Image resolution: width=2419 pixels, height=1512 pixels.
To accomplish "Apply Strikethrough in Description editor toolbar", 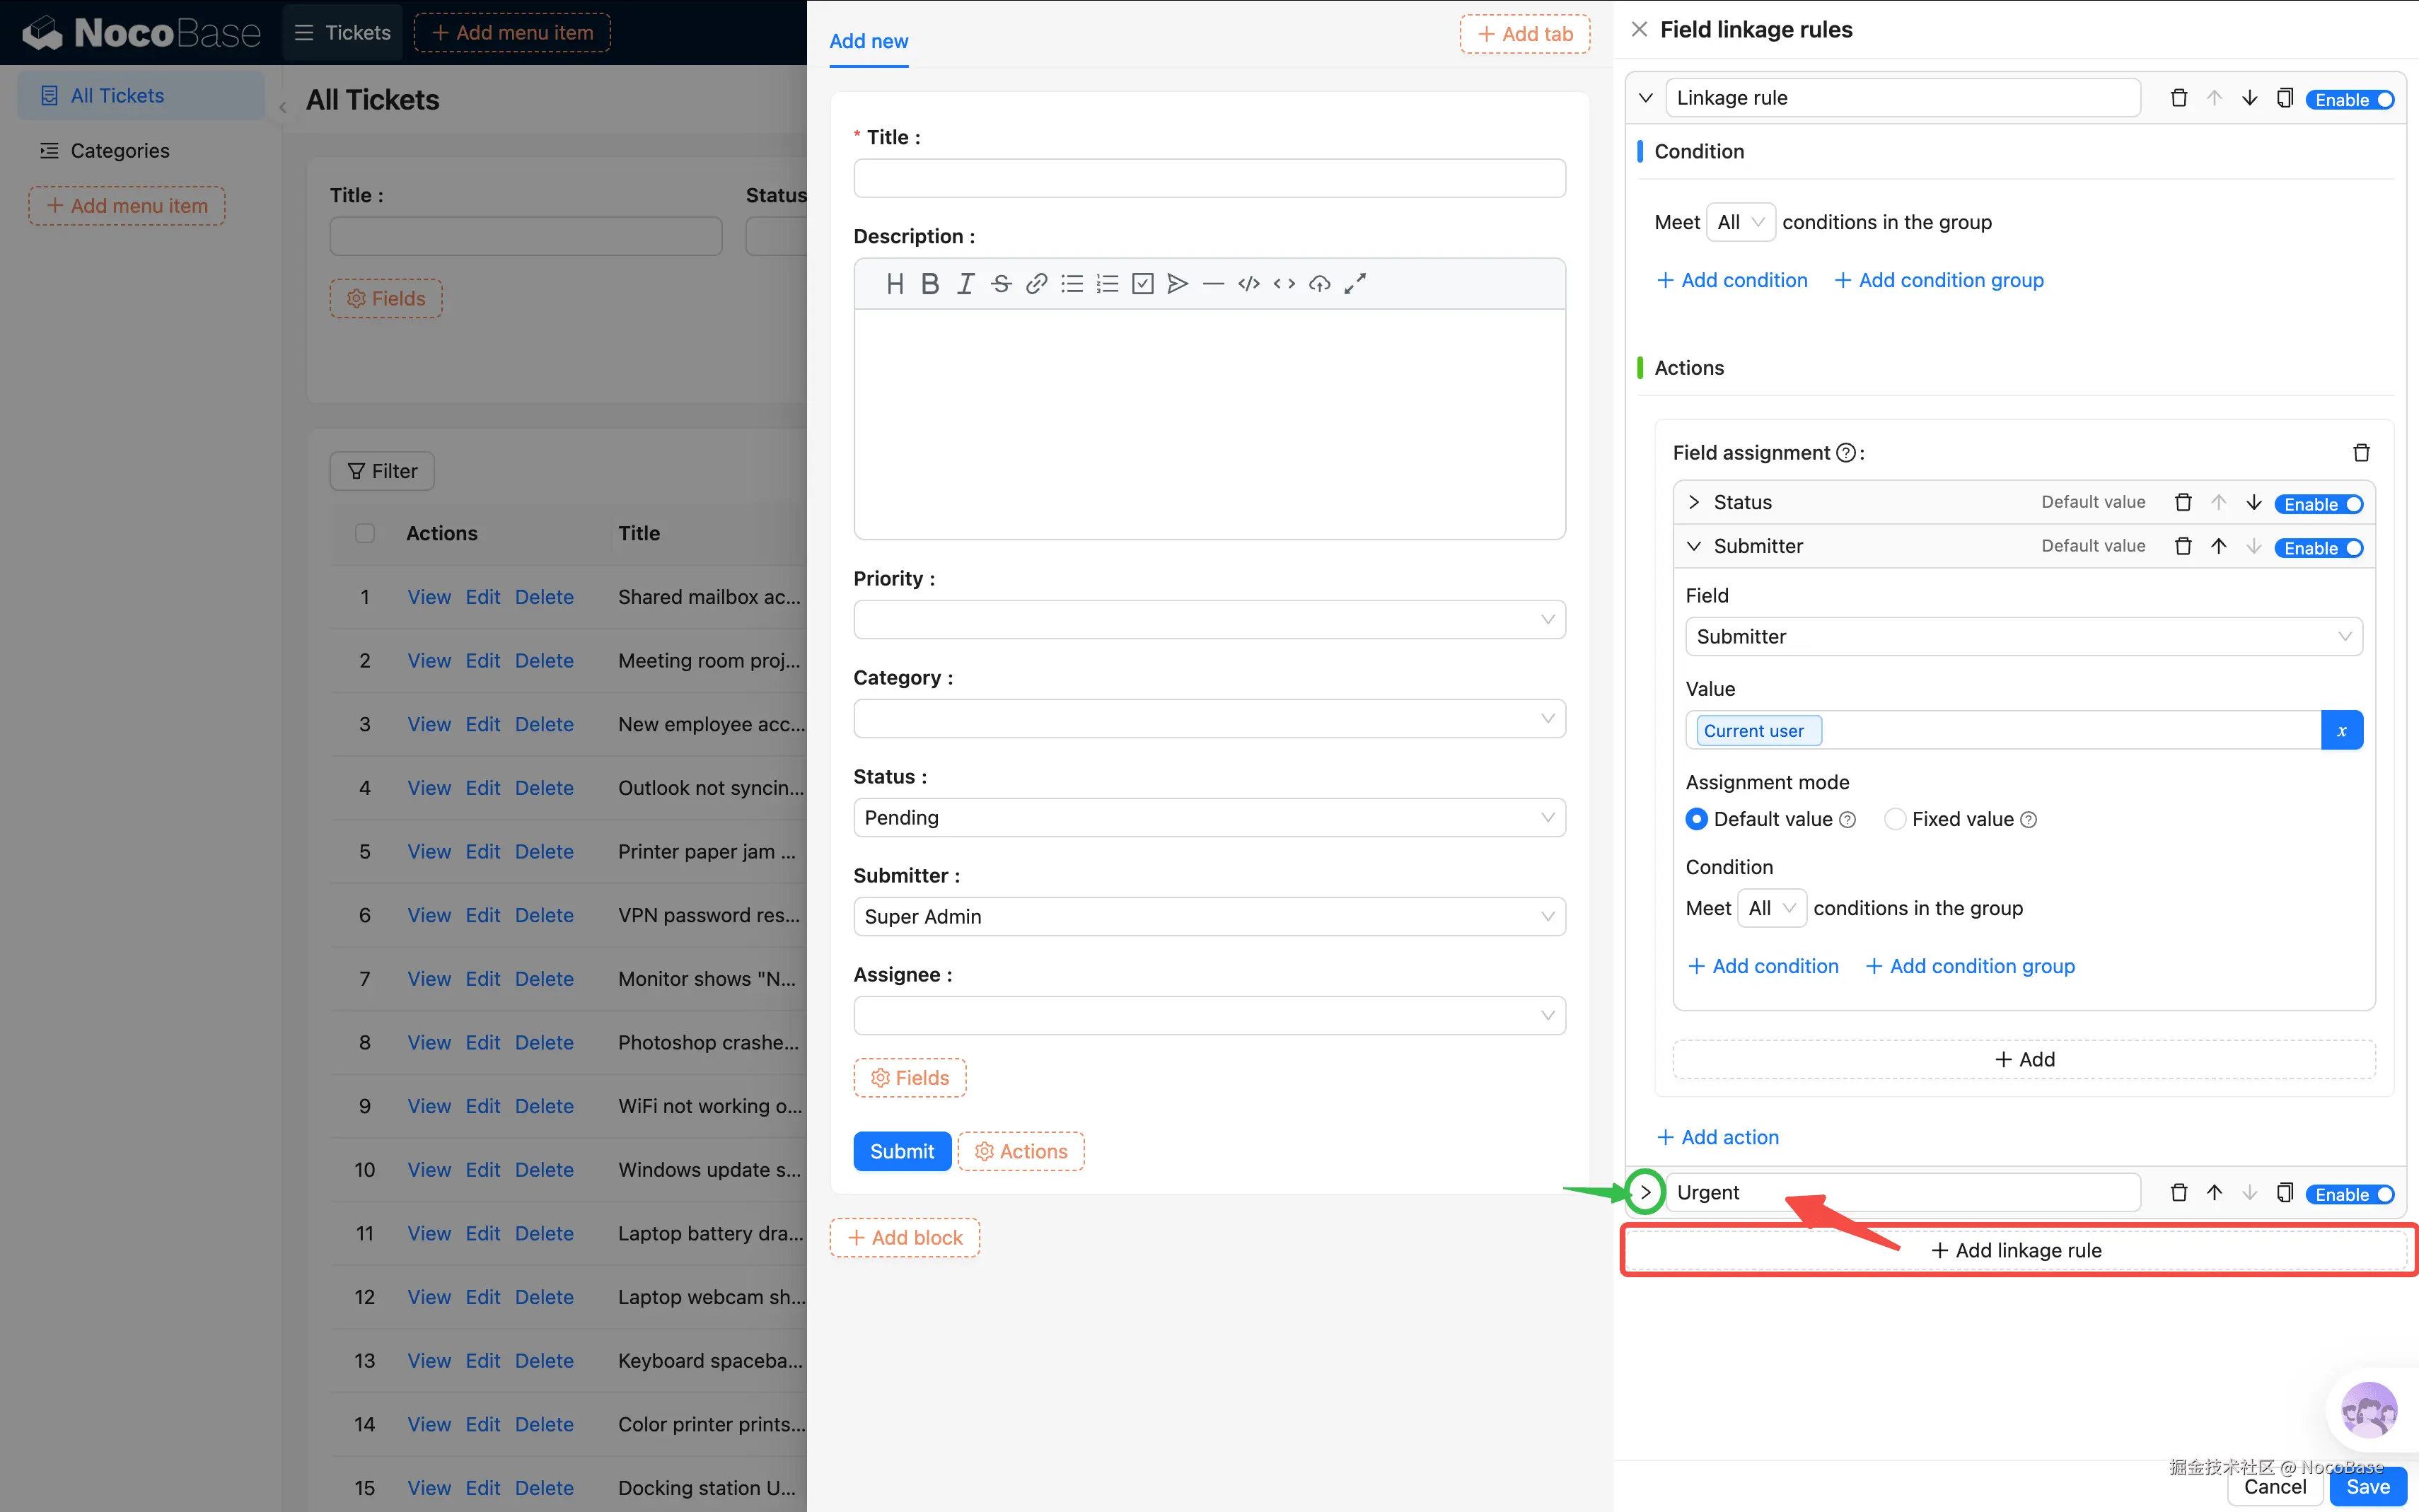I will (1001, 284).
